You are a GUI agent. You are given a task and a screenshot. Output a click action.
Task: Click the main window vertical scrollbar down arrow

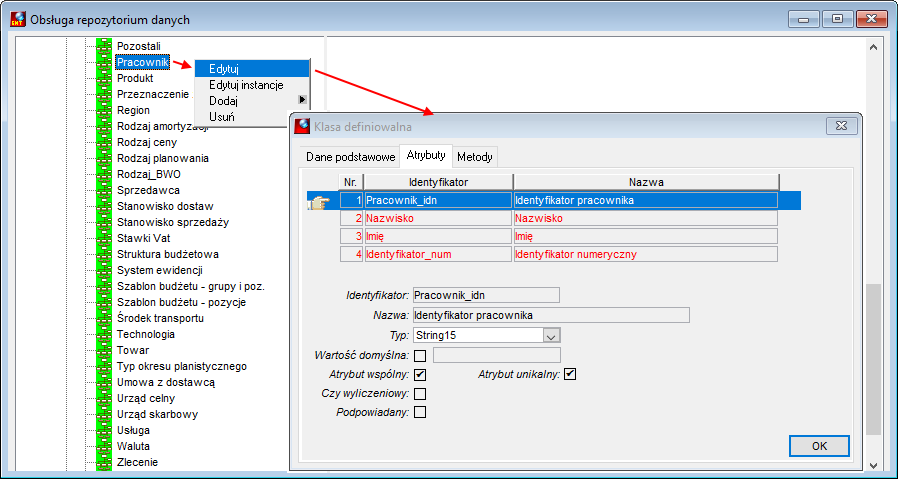873,465
